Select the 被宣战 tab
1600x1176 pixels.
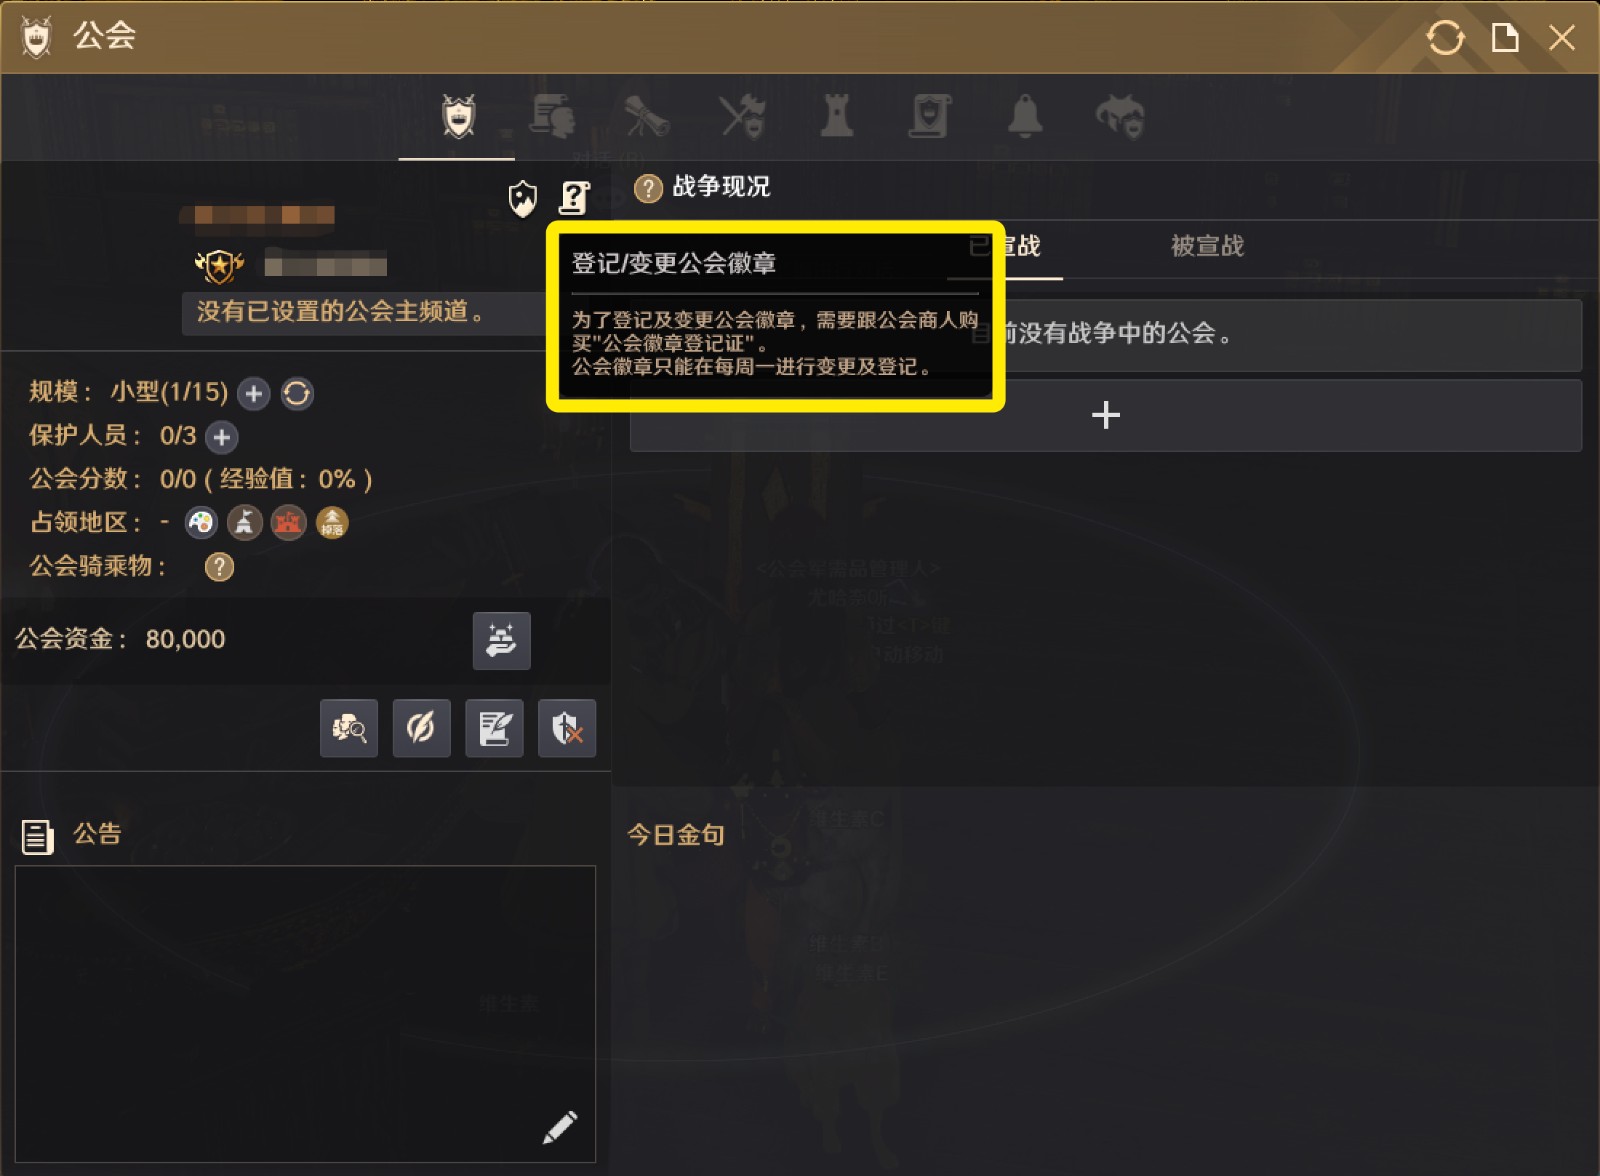coord(1207,246)
